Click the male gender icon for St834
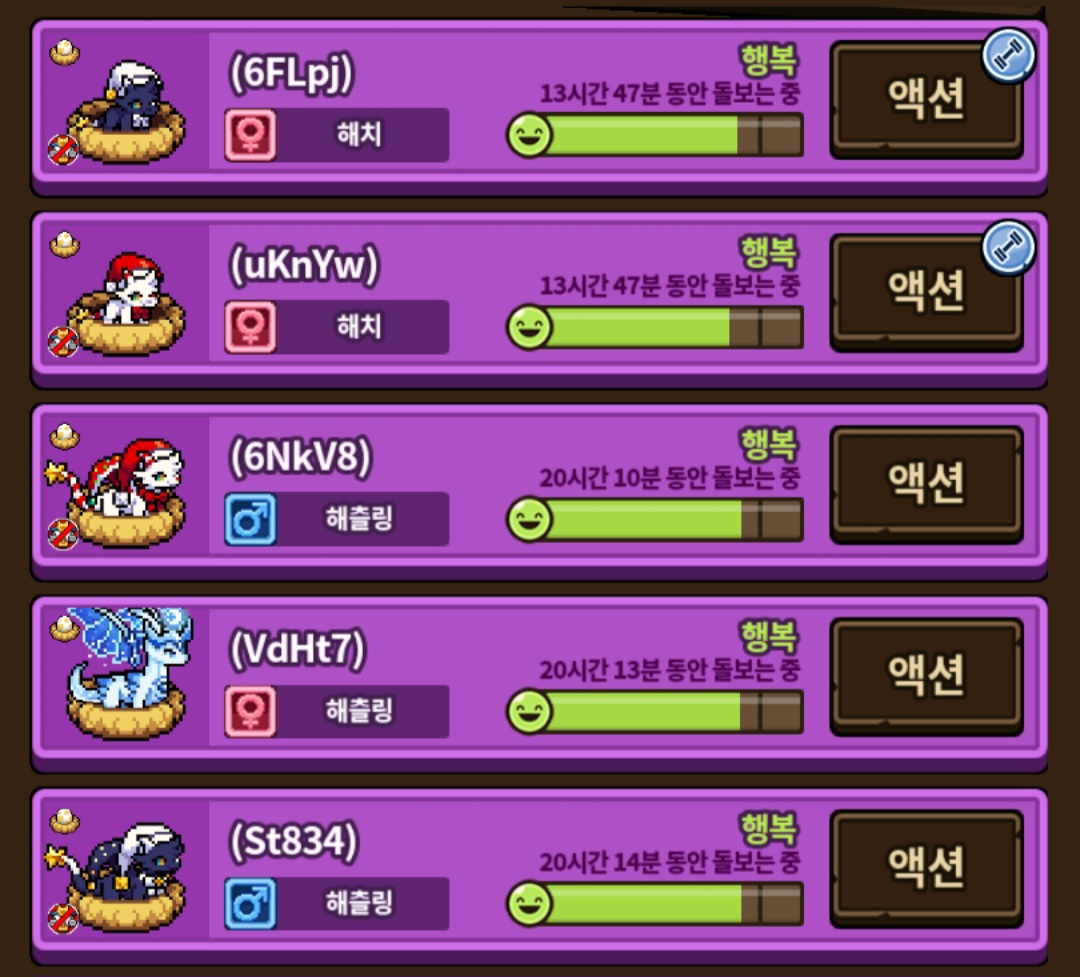 coord(250,904)
